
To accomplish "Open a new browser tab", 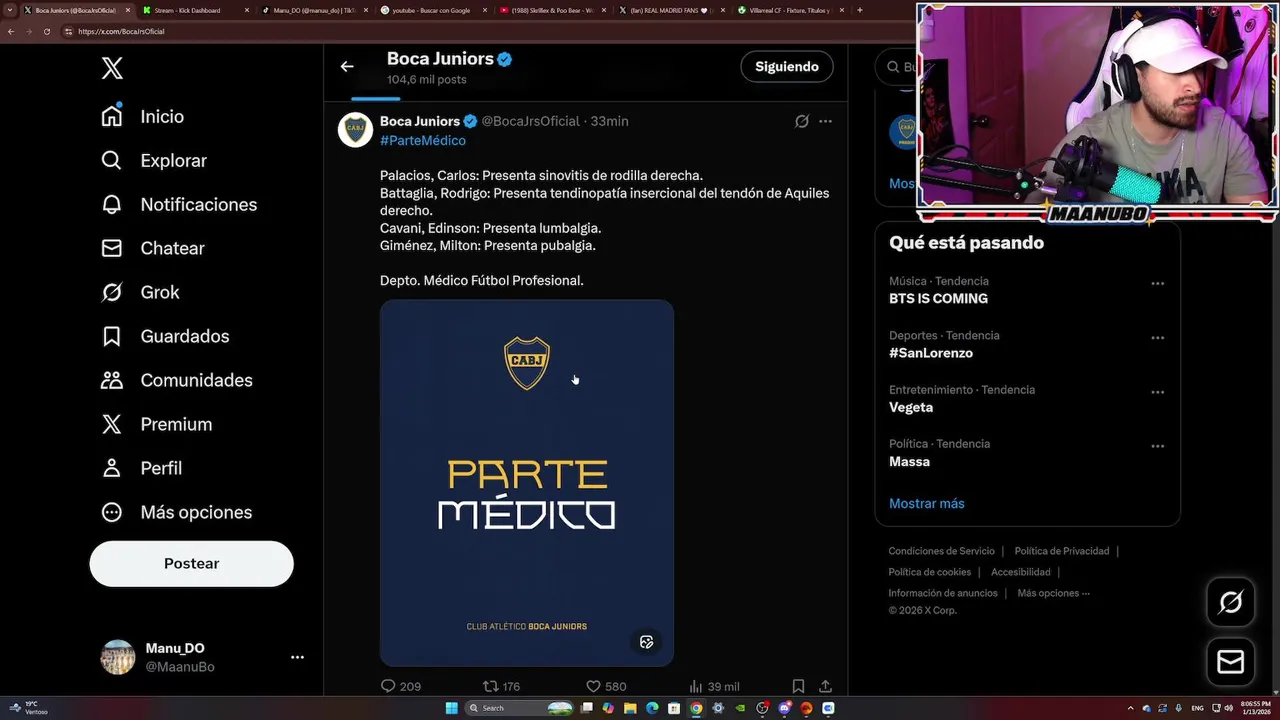I will tap(860, 10).
